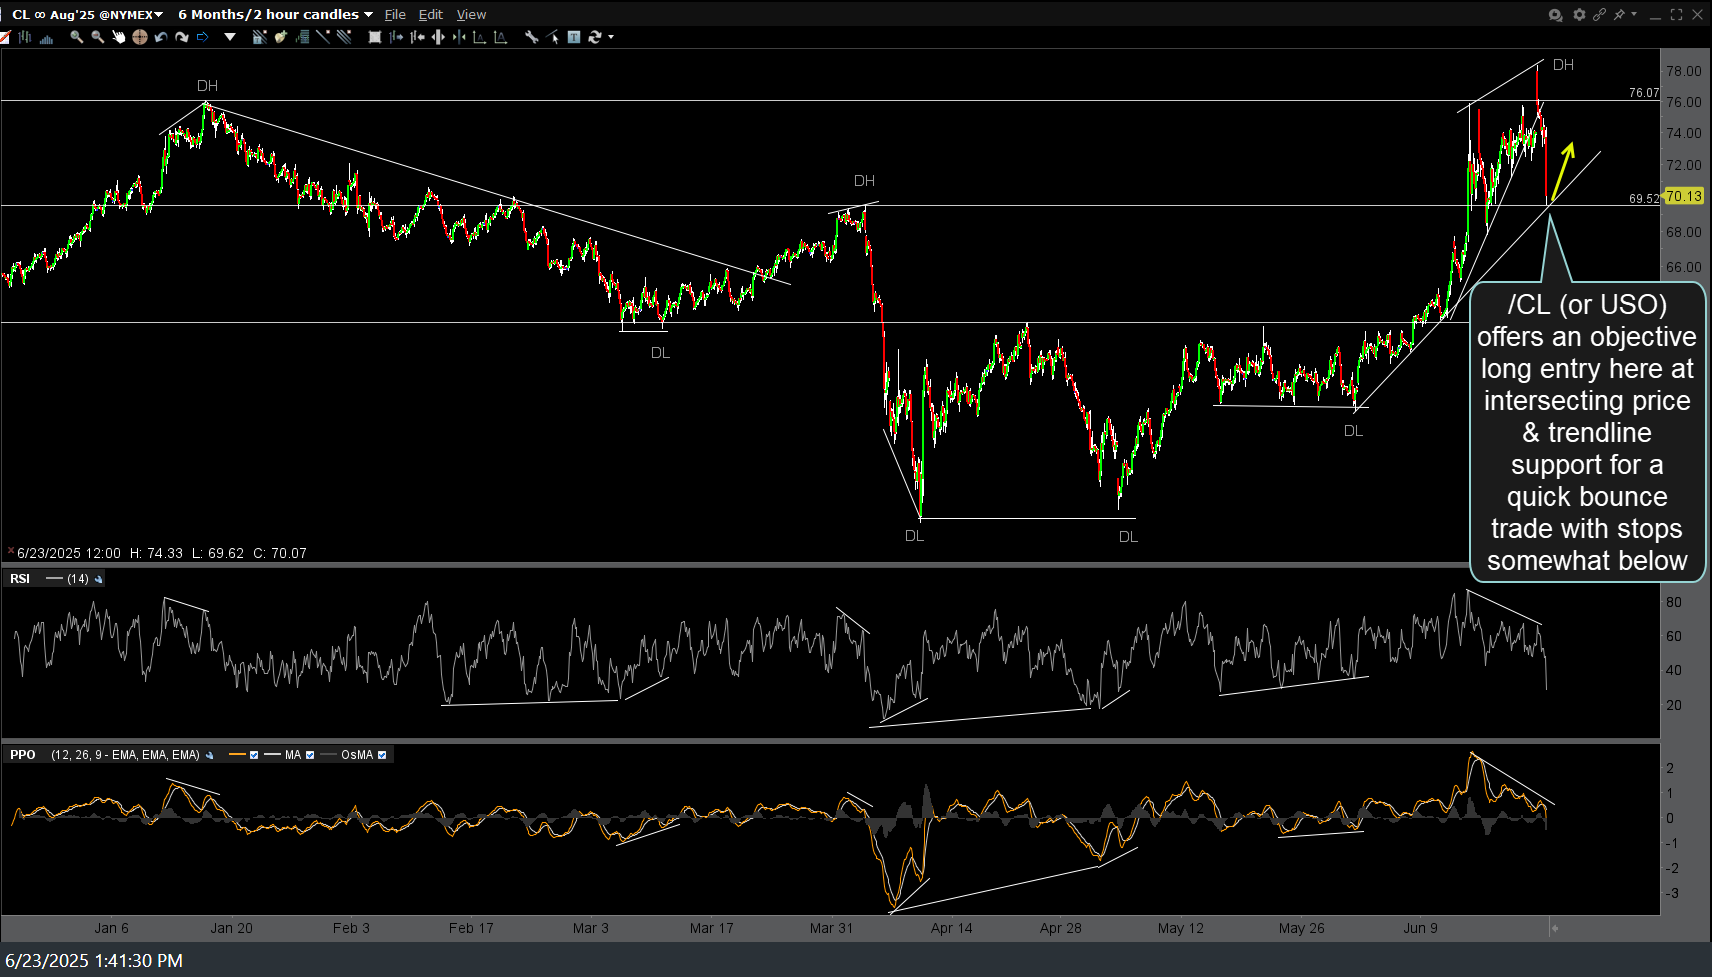Image resolution: width=1712 pixels, height=977 pixels.
Task: Click the chain link icon in title bar
Action: pyautogui.click(x=1599, y=14)
